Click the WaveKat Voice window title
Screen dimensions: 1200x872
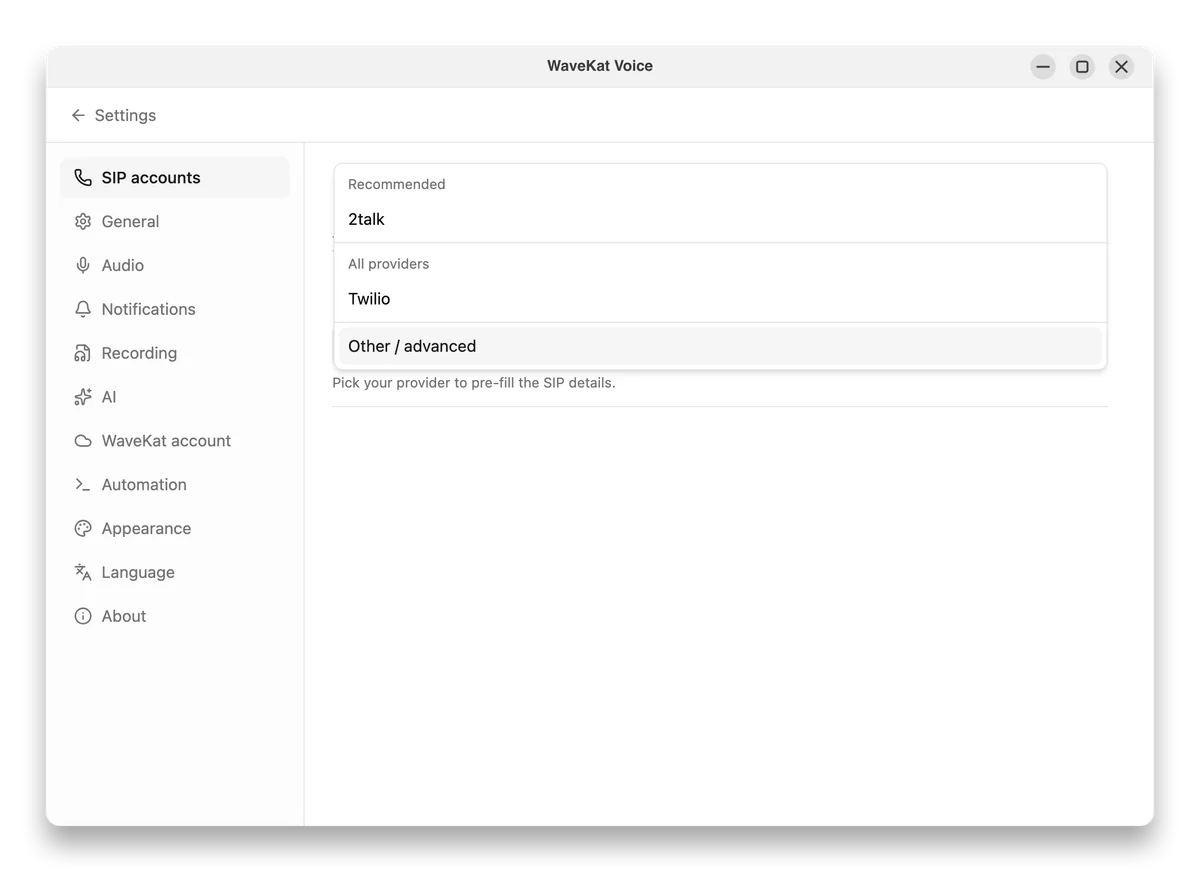[600, 66]
